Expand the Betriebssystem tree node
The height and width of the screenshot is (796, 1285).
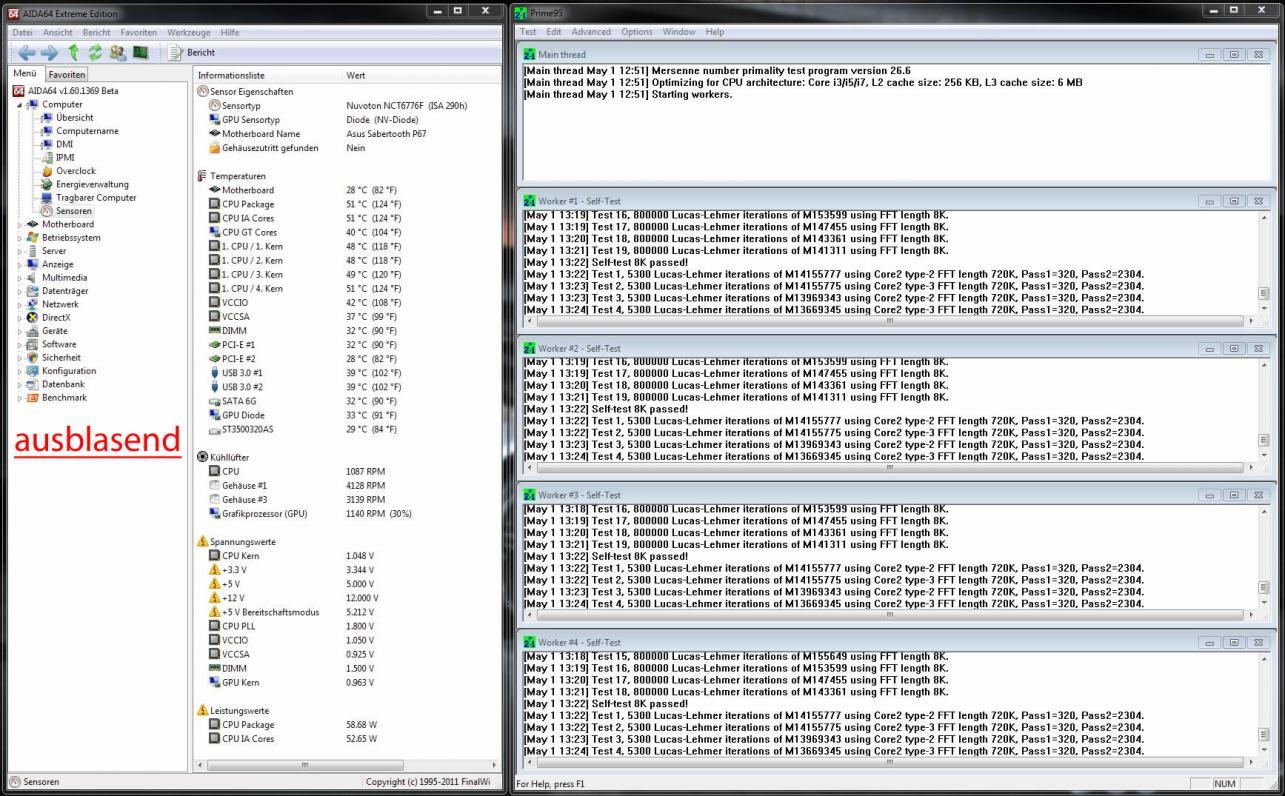19,238
